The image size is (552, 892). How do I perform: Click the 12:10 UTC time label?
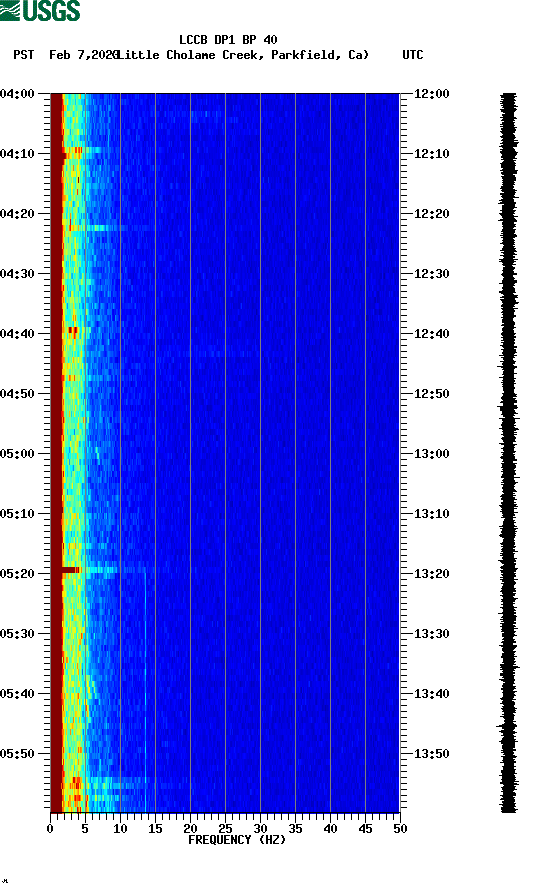pyautogui.click(x=431, y=154)
